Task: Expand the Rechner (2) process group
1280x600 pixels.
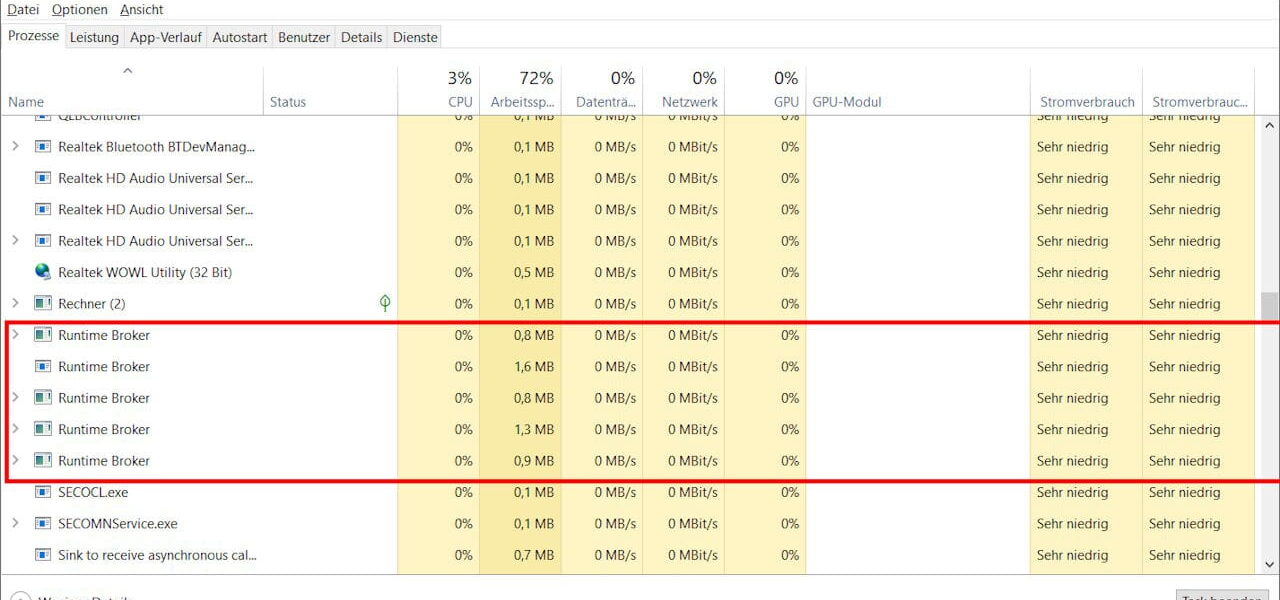Action: pos(15,304)
